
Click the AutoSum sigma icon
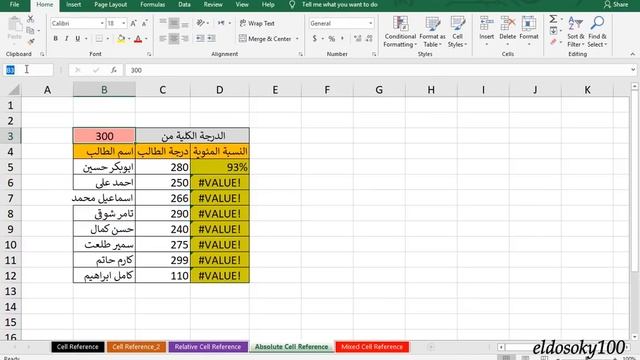(x=553, y=19)
